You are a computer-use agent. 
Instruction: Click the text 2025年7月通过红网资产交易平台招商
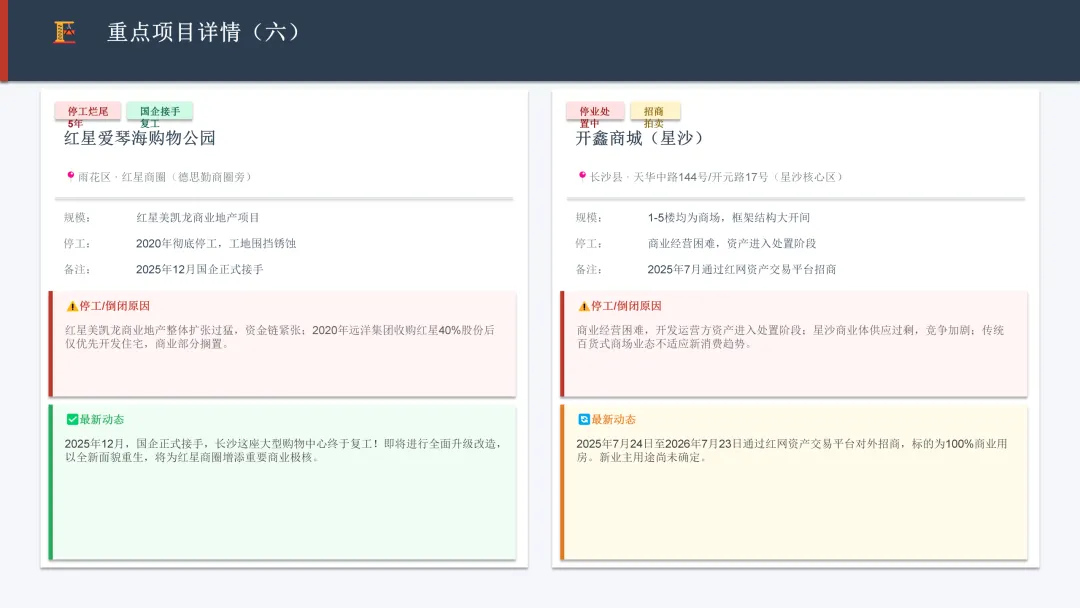click(742, 270)
